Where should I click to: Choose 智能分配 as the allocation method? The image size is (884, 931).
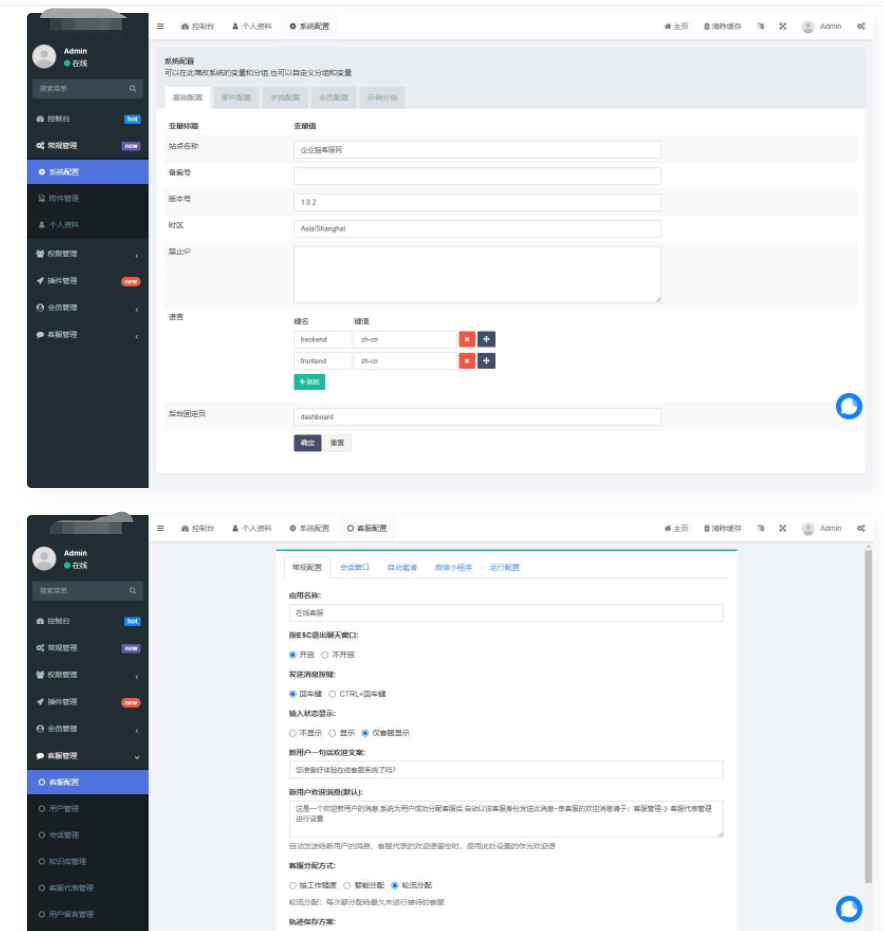[x=347, y=885]
